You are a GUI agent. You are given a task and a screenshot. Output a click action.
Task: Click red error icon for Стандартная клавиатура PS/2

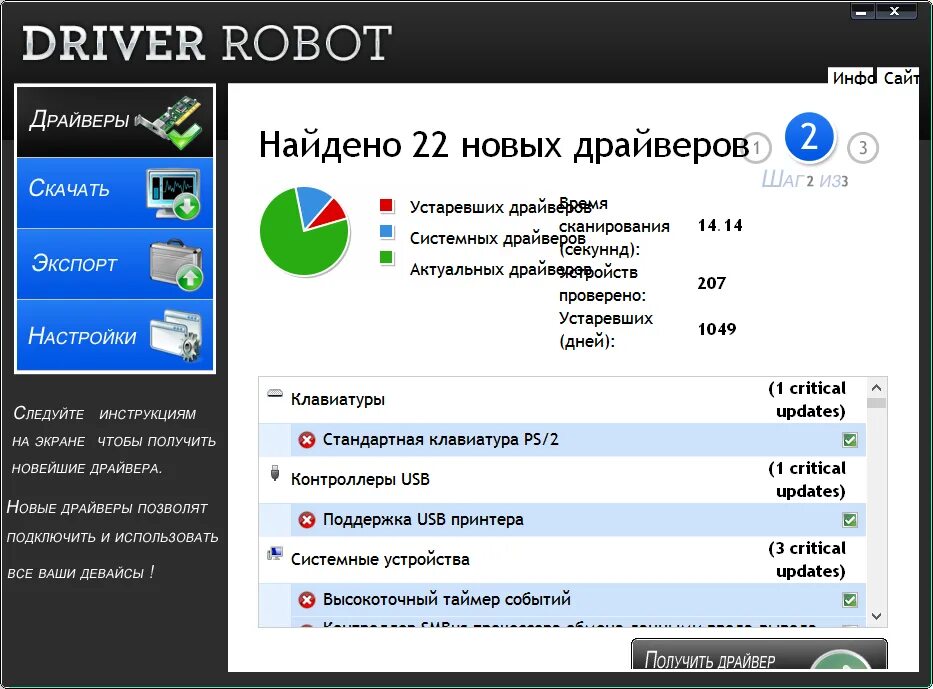click(x=307, y=440)
